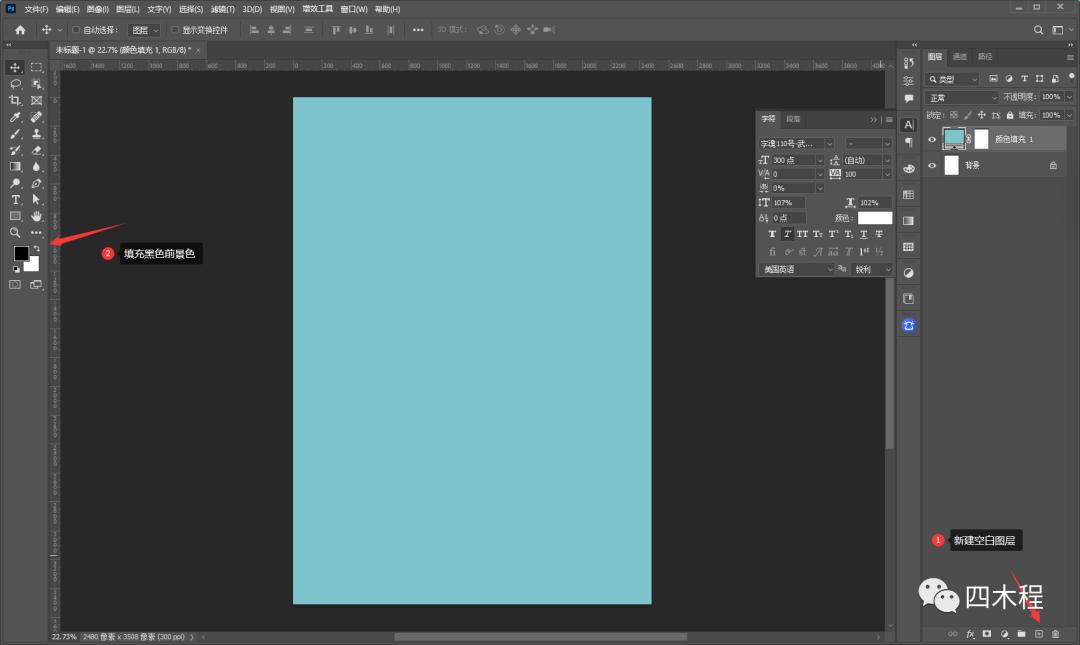Open the 正常 blend mode dropdown
1080x645 pixels.
coord(962,98)
